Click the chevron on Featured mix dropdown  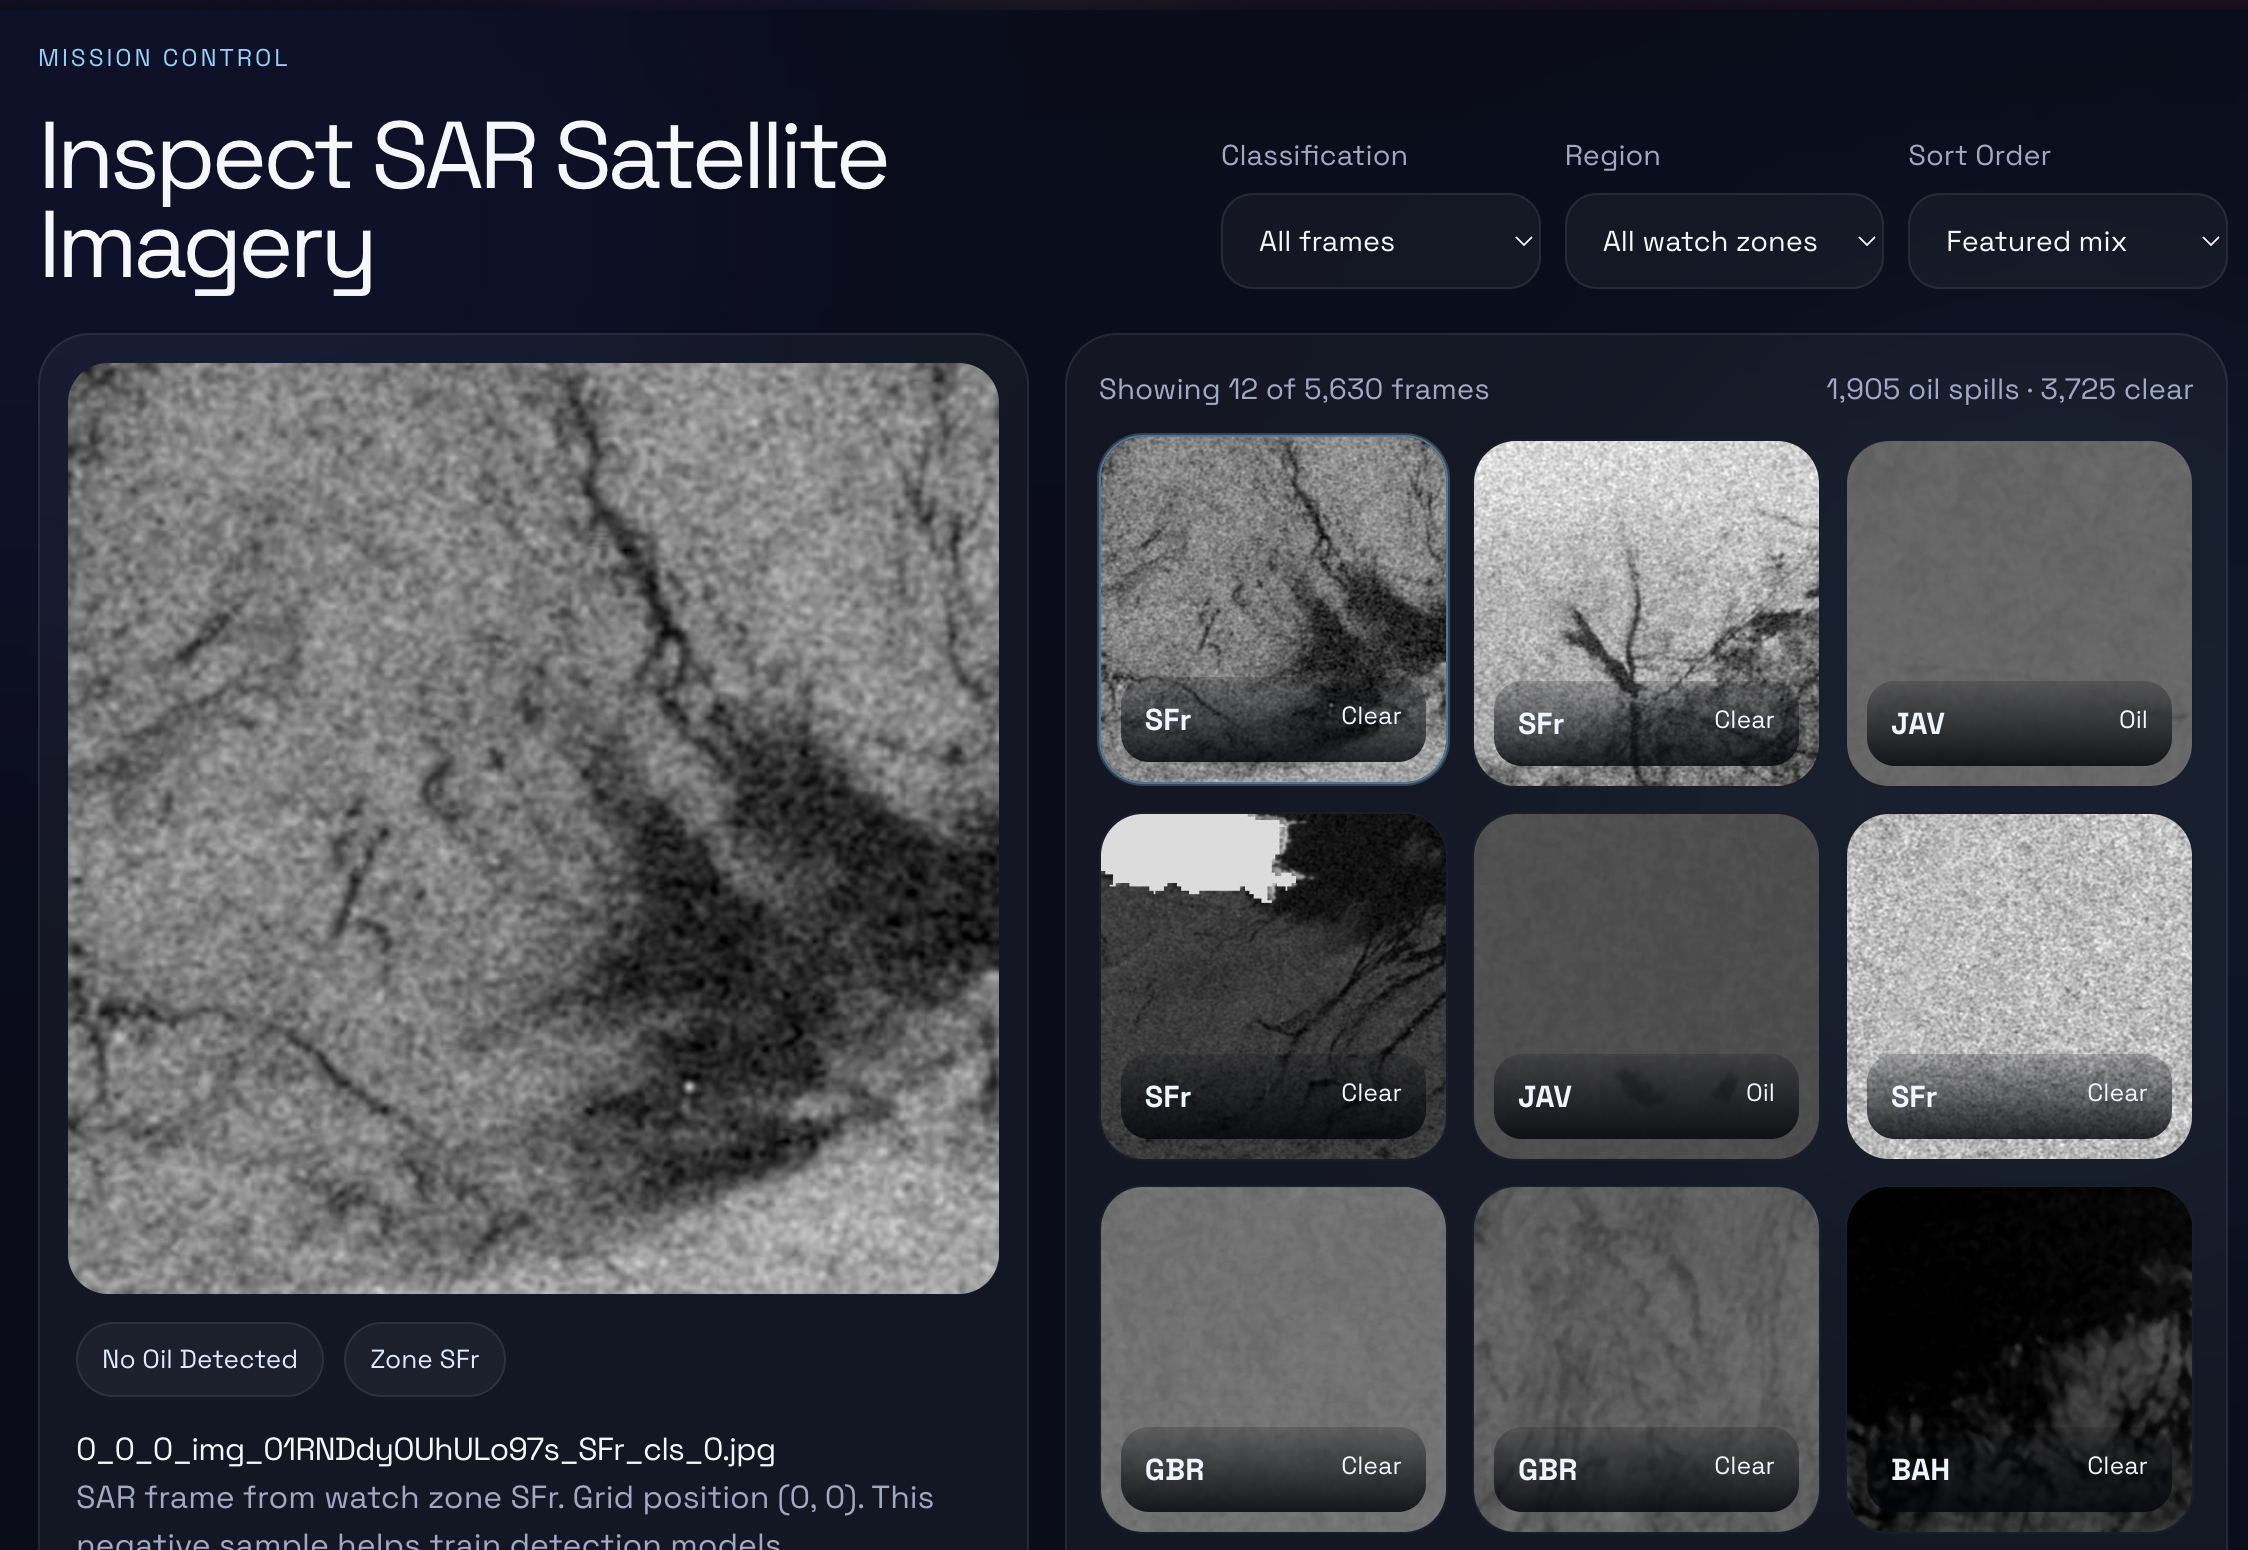coord(2210,241)
